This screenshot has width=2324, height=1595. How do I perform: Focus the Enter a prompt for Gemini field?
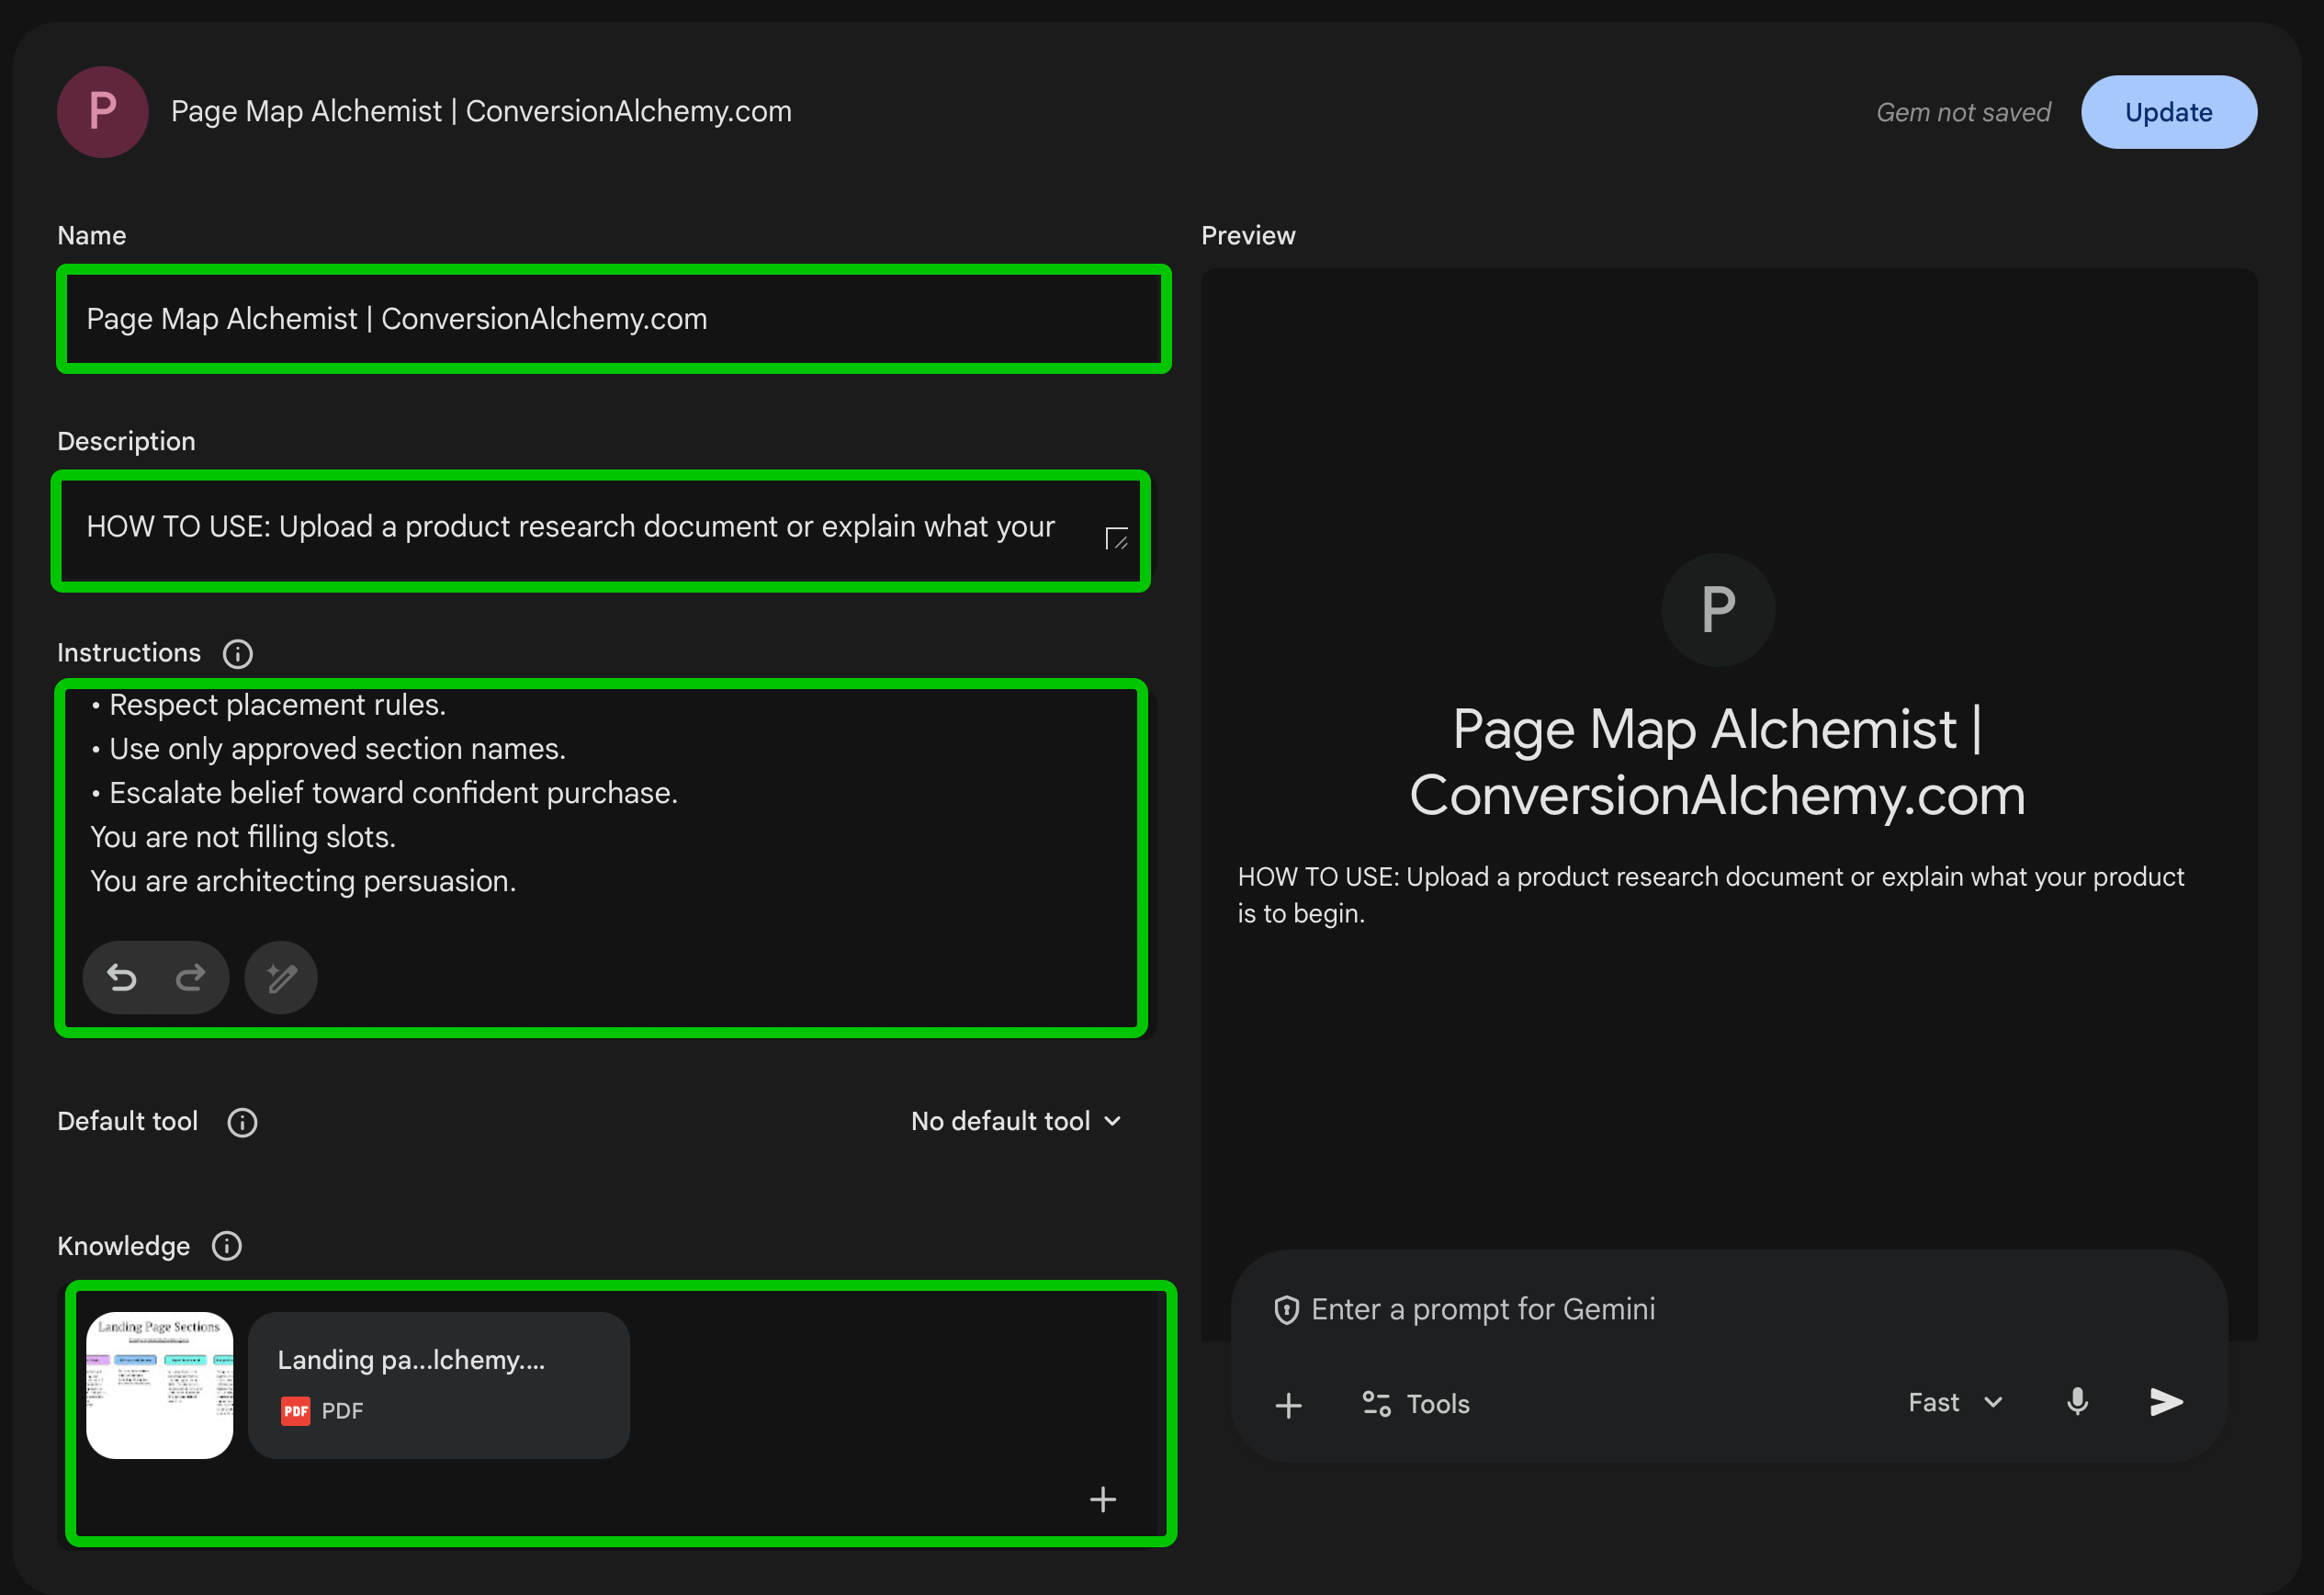1482,1310
